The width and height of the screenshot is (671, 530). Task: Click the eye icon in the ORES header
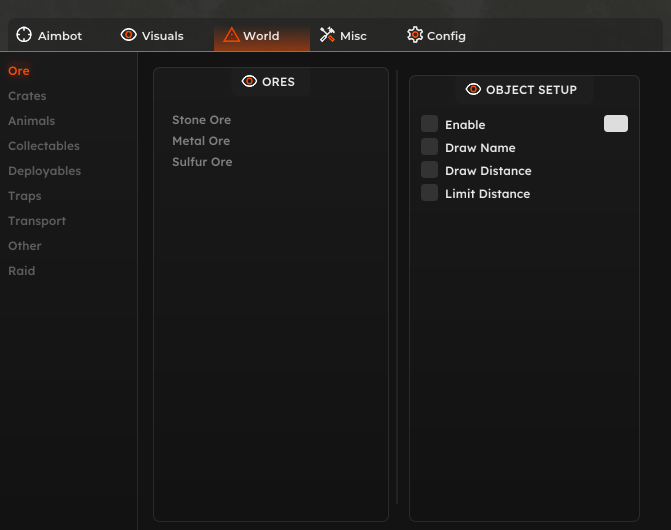[249, 81]
